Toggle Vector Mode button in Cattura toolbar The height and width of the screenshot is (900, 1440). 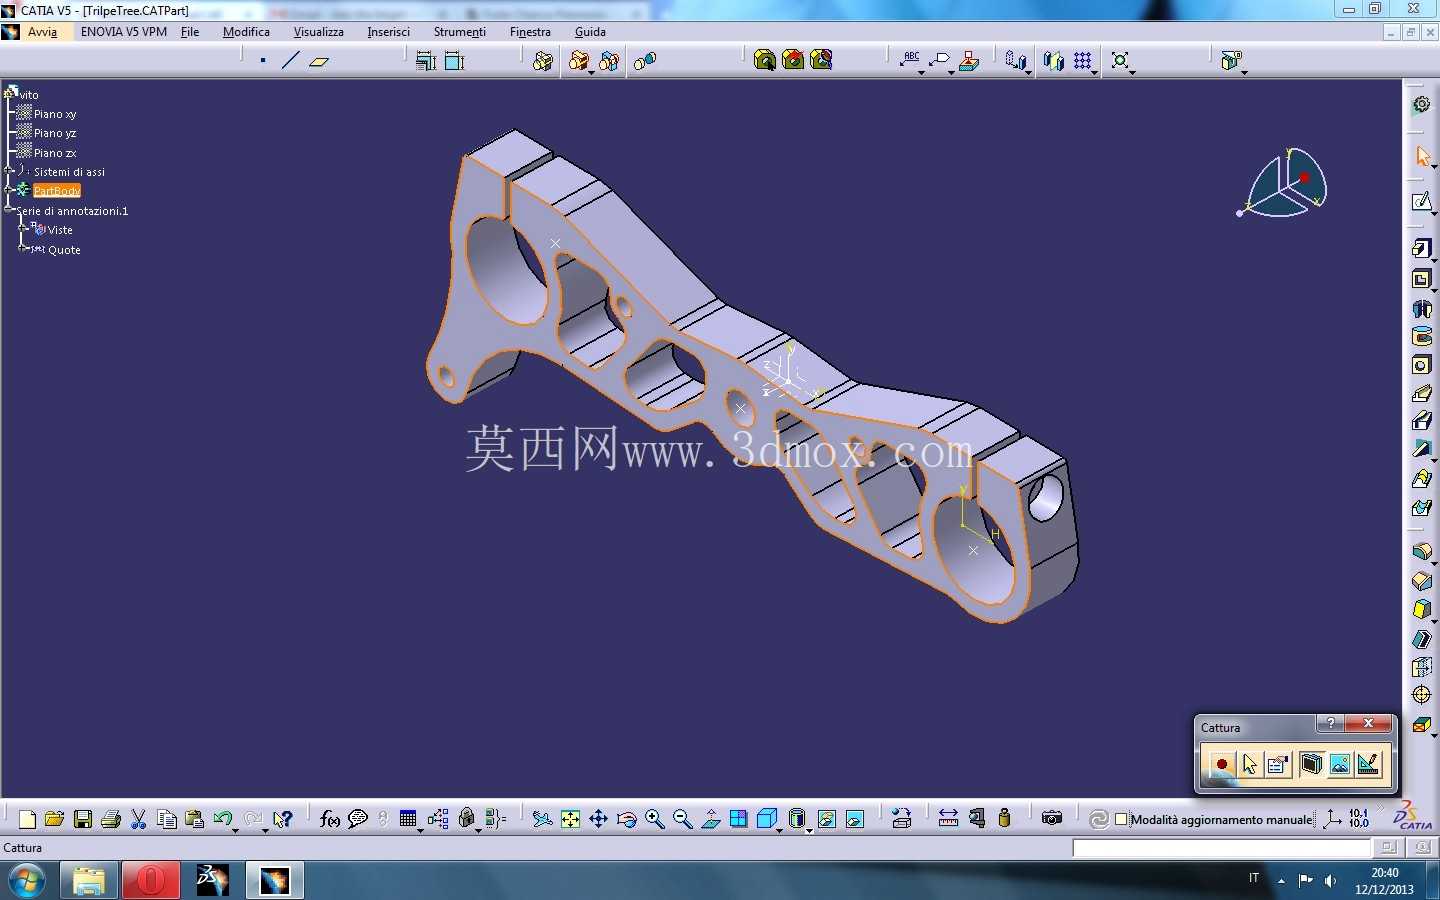click(x=1368, y=765)
